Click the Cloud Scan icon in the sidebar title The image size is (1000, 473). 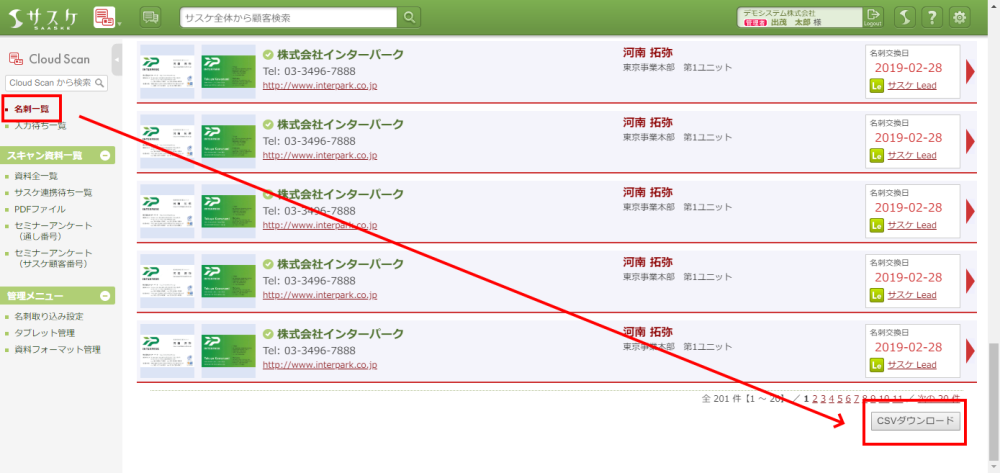pyautogui.click(x=16, y=59)
